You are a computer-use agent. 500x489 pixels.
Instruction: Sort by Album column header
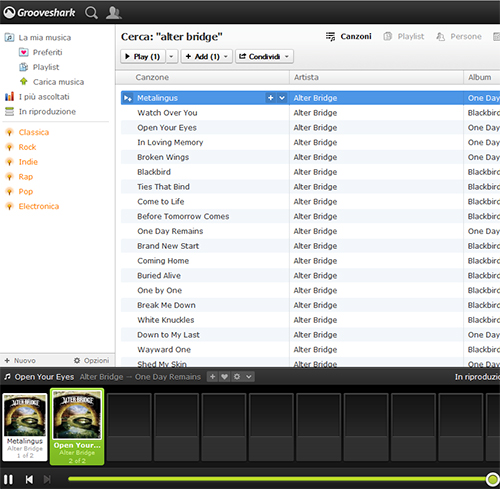click(x=482, y=77)
